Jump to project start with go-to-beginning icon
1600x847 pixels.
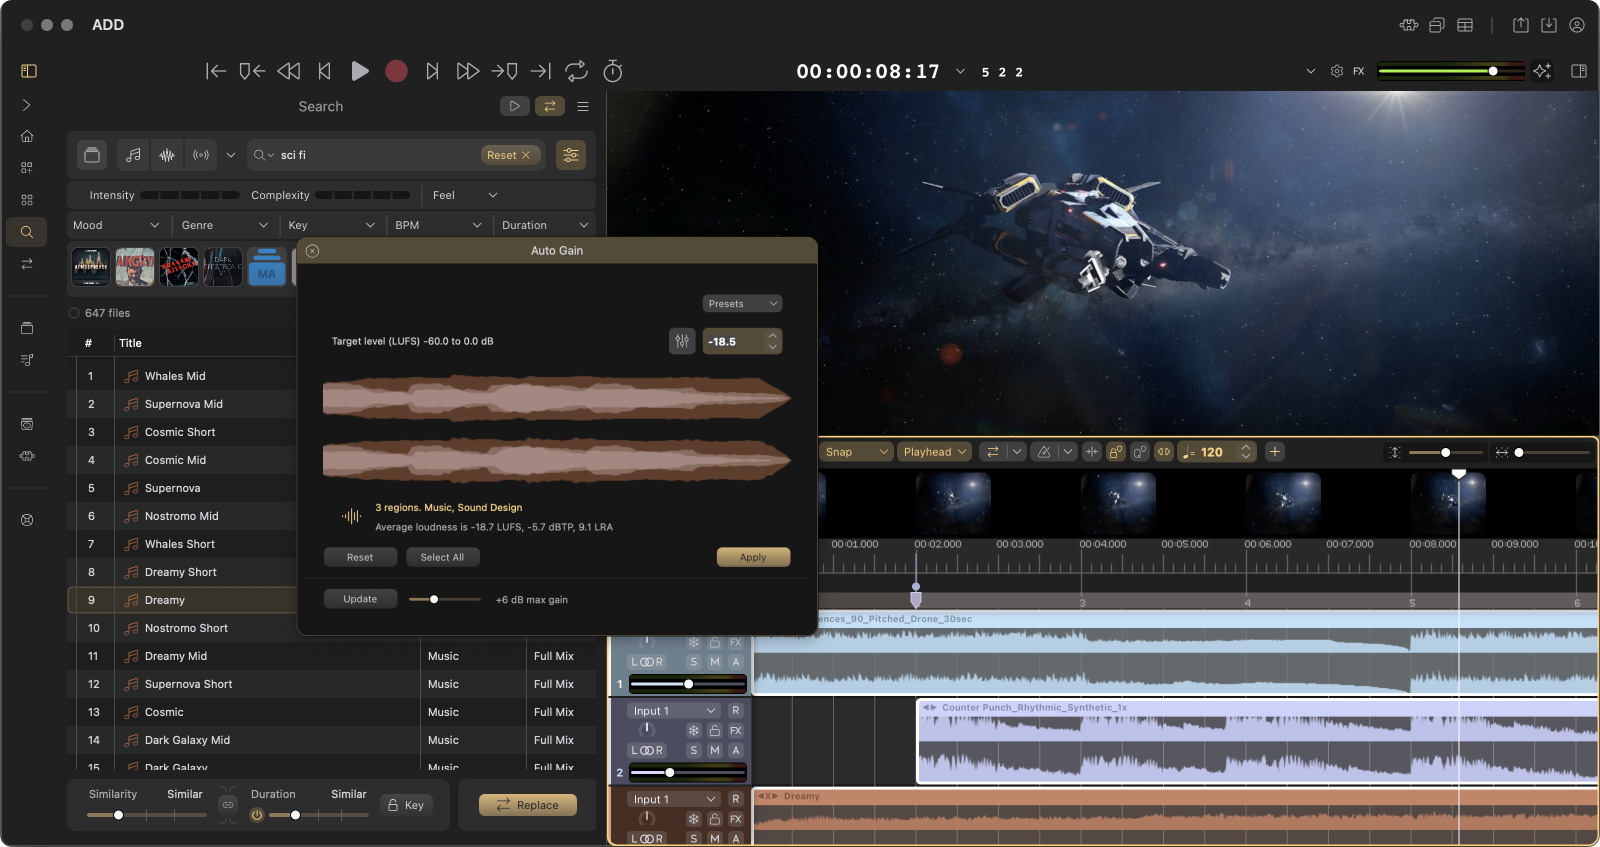(x=215, y=71)
